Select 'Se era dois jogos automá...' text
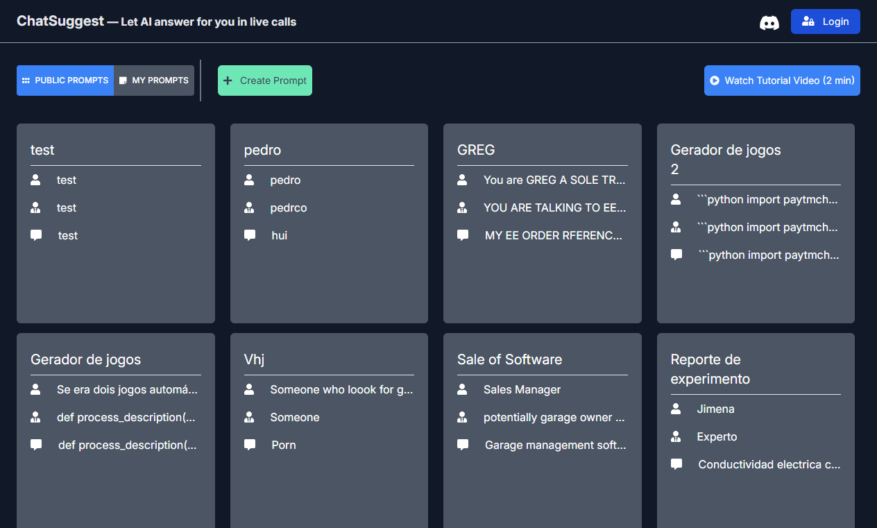 pyautogui.click(x=127, y=389)
